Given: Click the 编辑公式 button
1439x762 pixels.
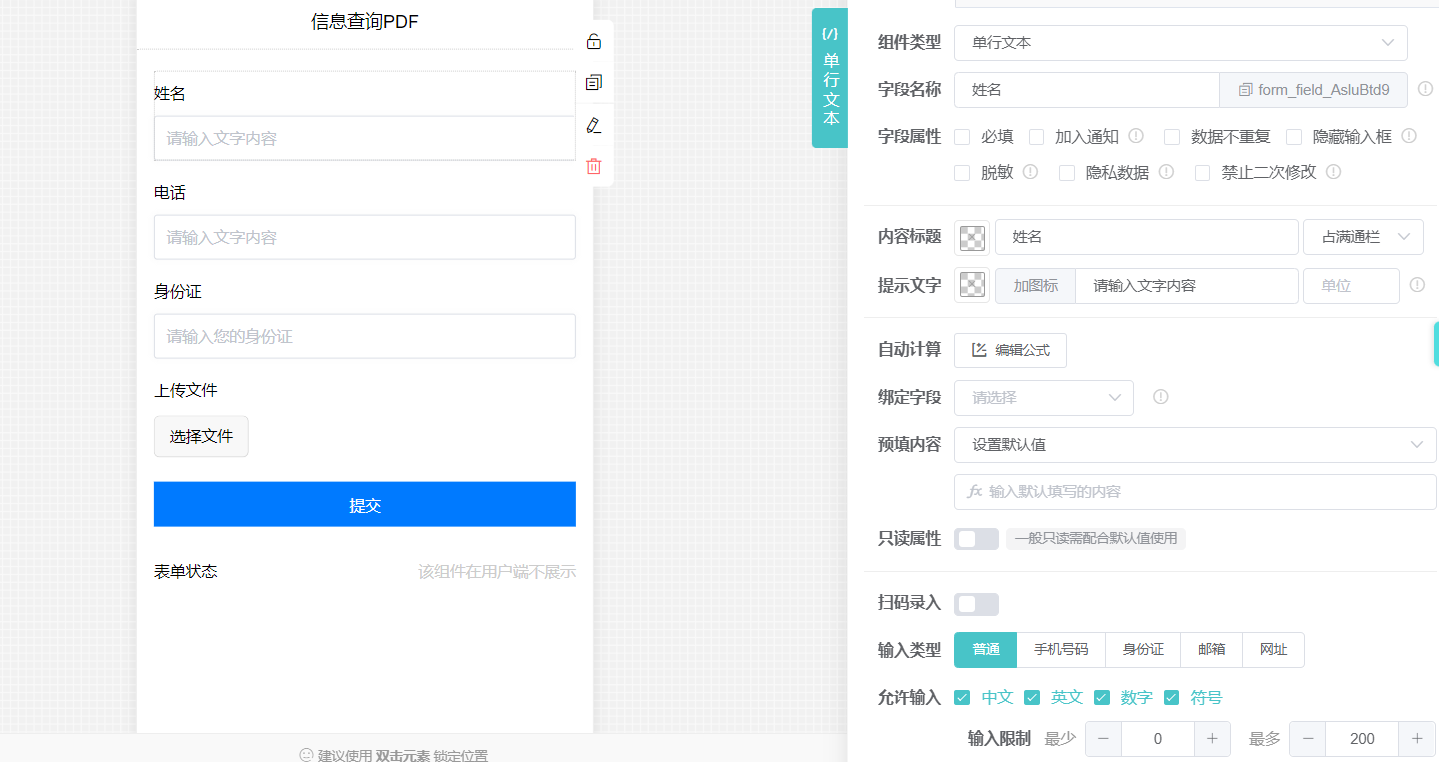Looking at the screenshot, I should coord(1010,351).
